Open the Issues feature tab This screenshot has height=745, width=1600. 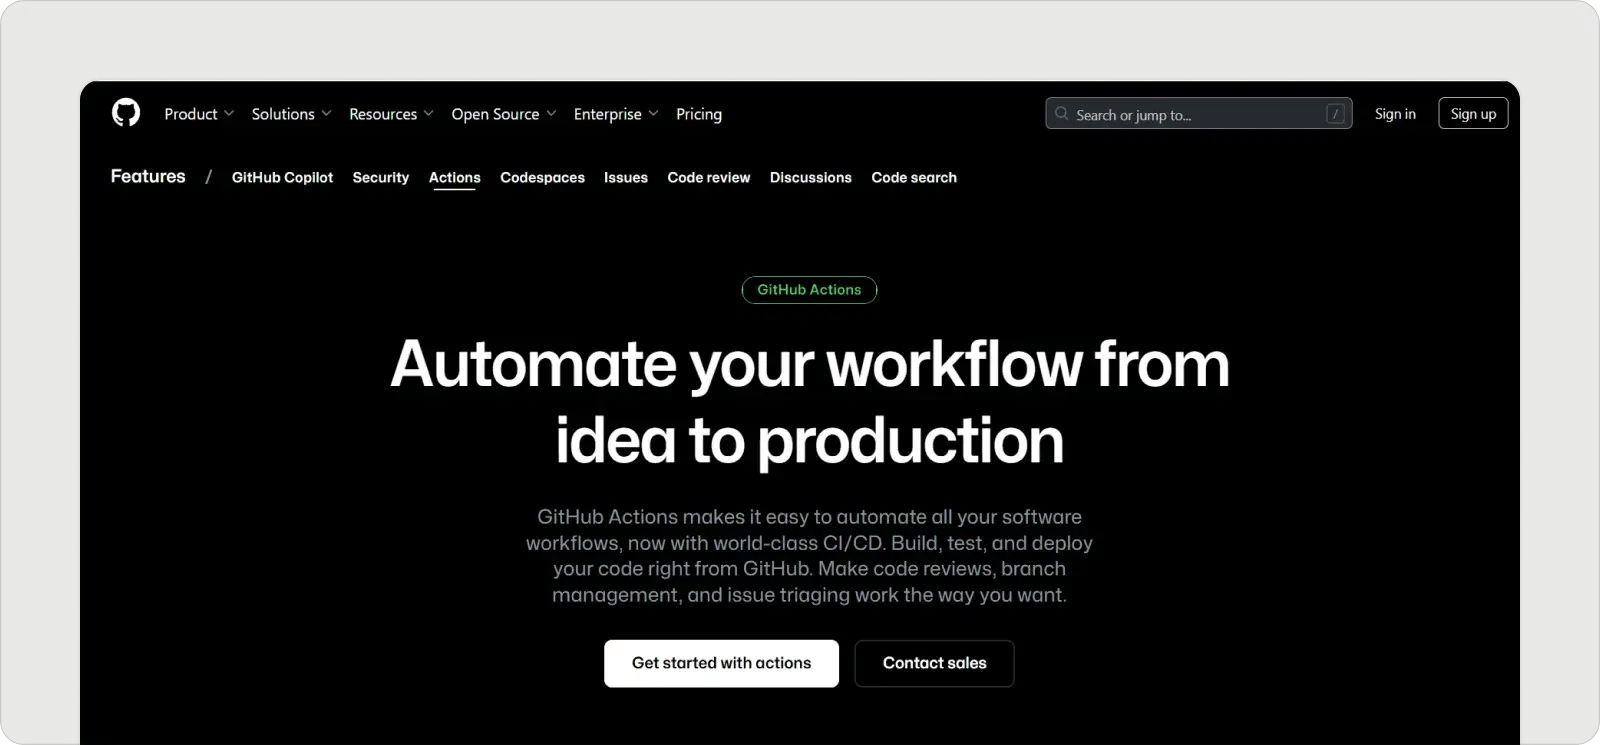coord(626,178)
